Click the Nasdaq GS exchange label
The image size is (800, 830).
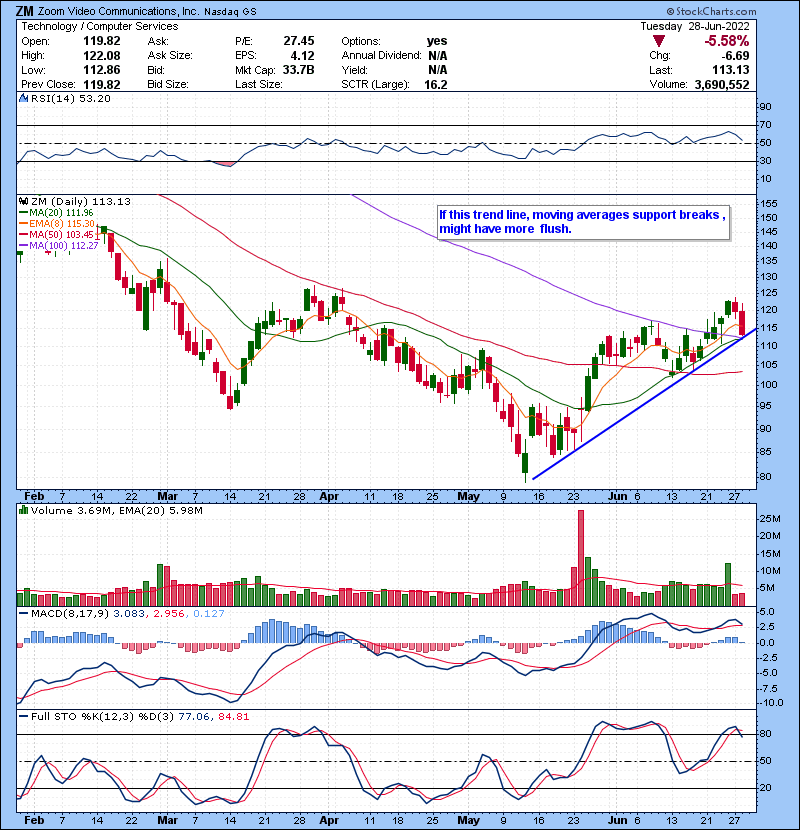(230, 12)
